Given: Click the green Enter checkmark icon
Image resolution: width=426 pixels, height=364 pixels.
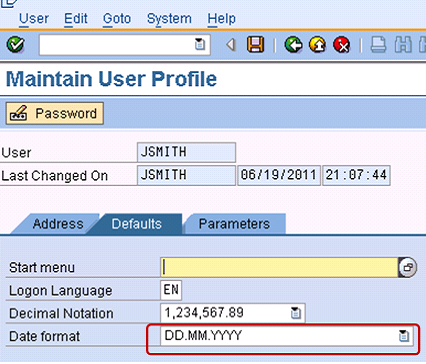Looking at the screenshot, I should click(x=16, y=44).
